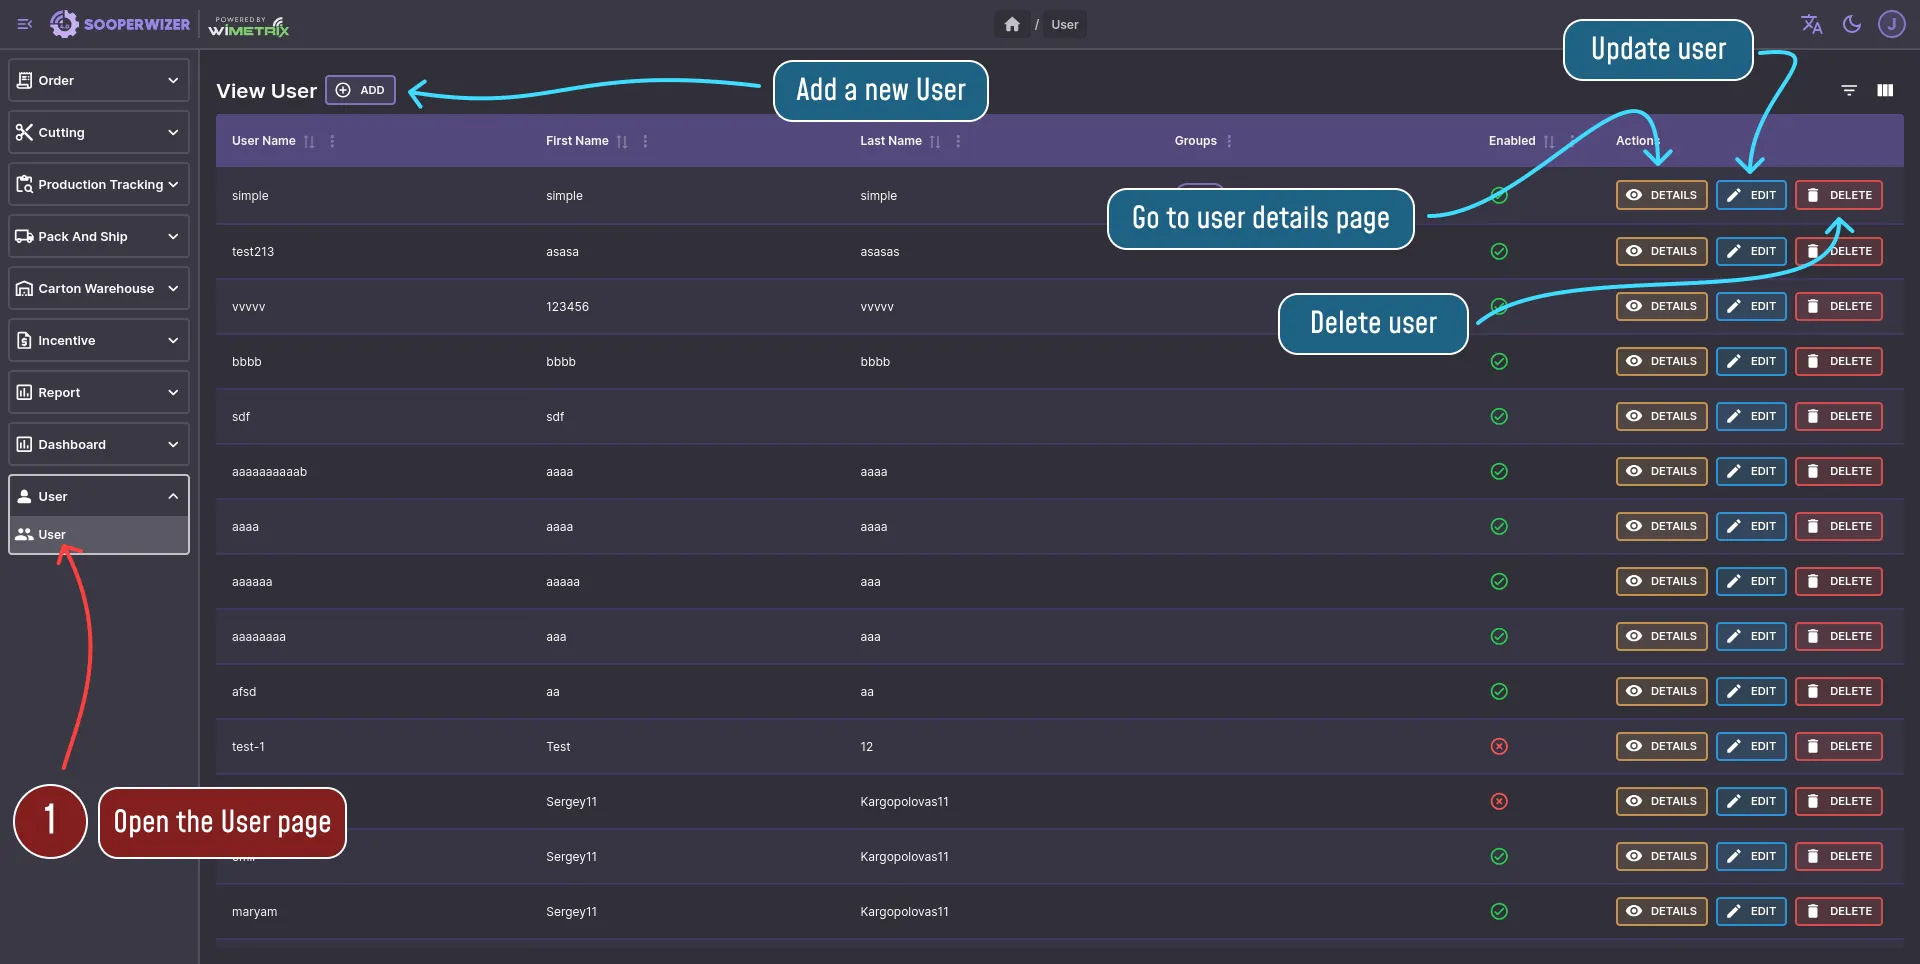This screenshot has width=1920, height=964.
Task: Click the ADD button to create a user
Action: point(359,90)
